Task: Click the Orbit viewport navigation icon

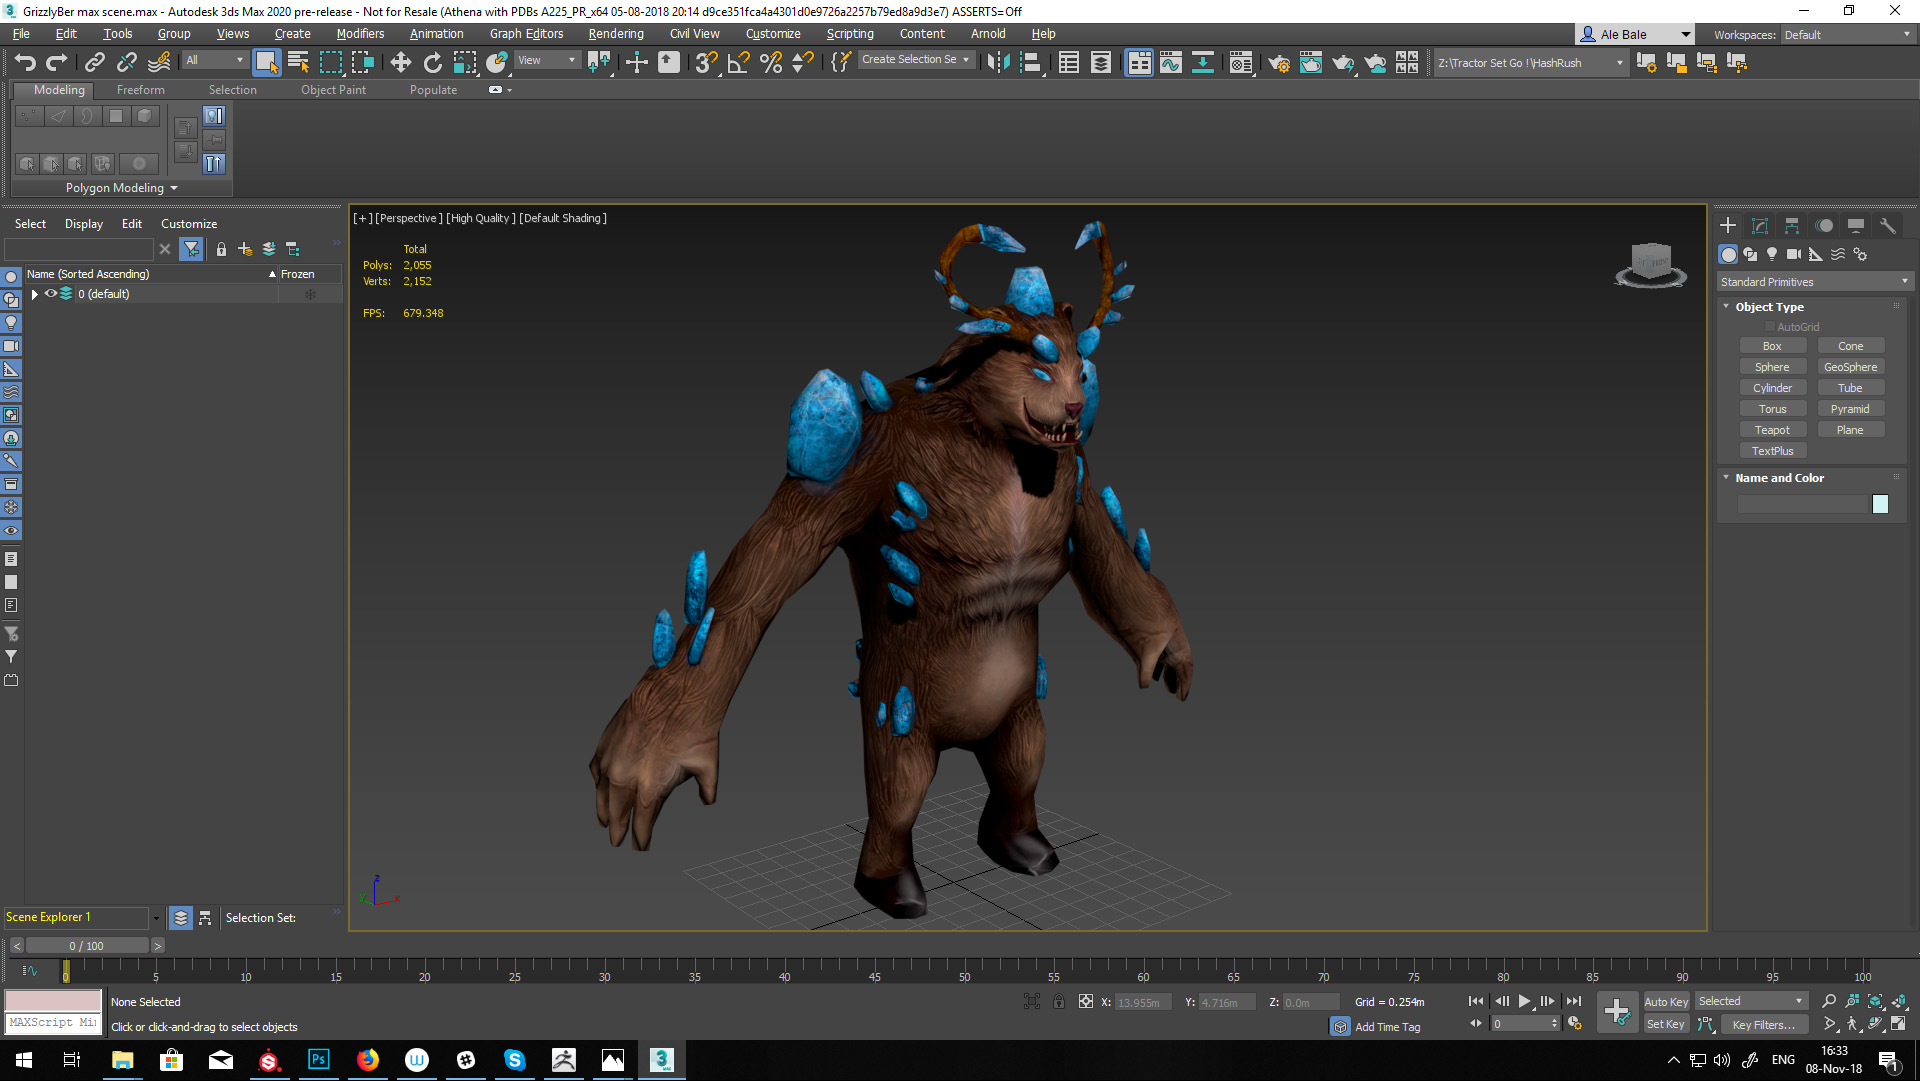Action: coord(1875,1023)
